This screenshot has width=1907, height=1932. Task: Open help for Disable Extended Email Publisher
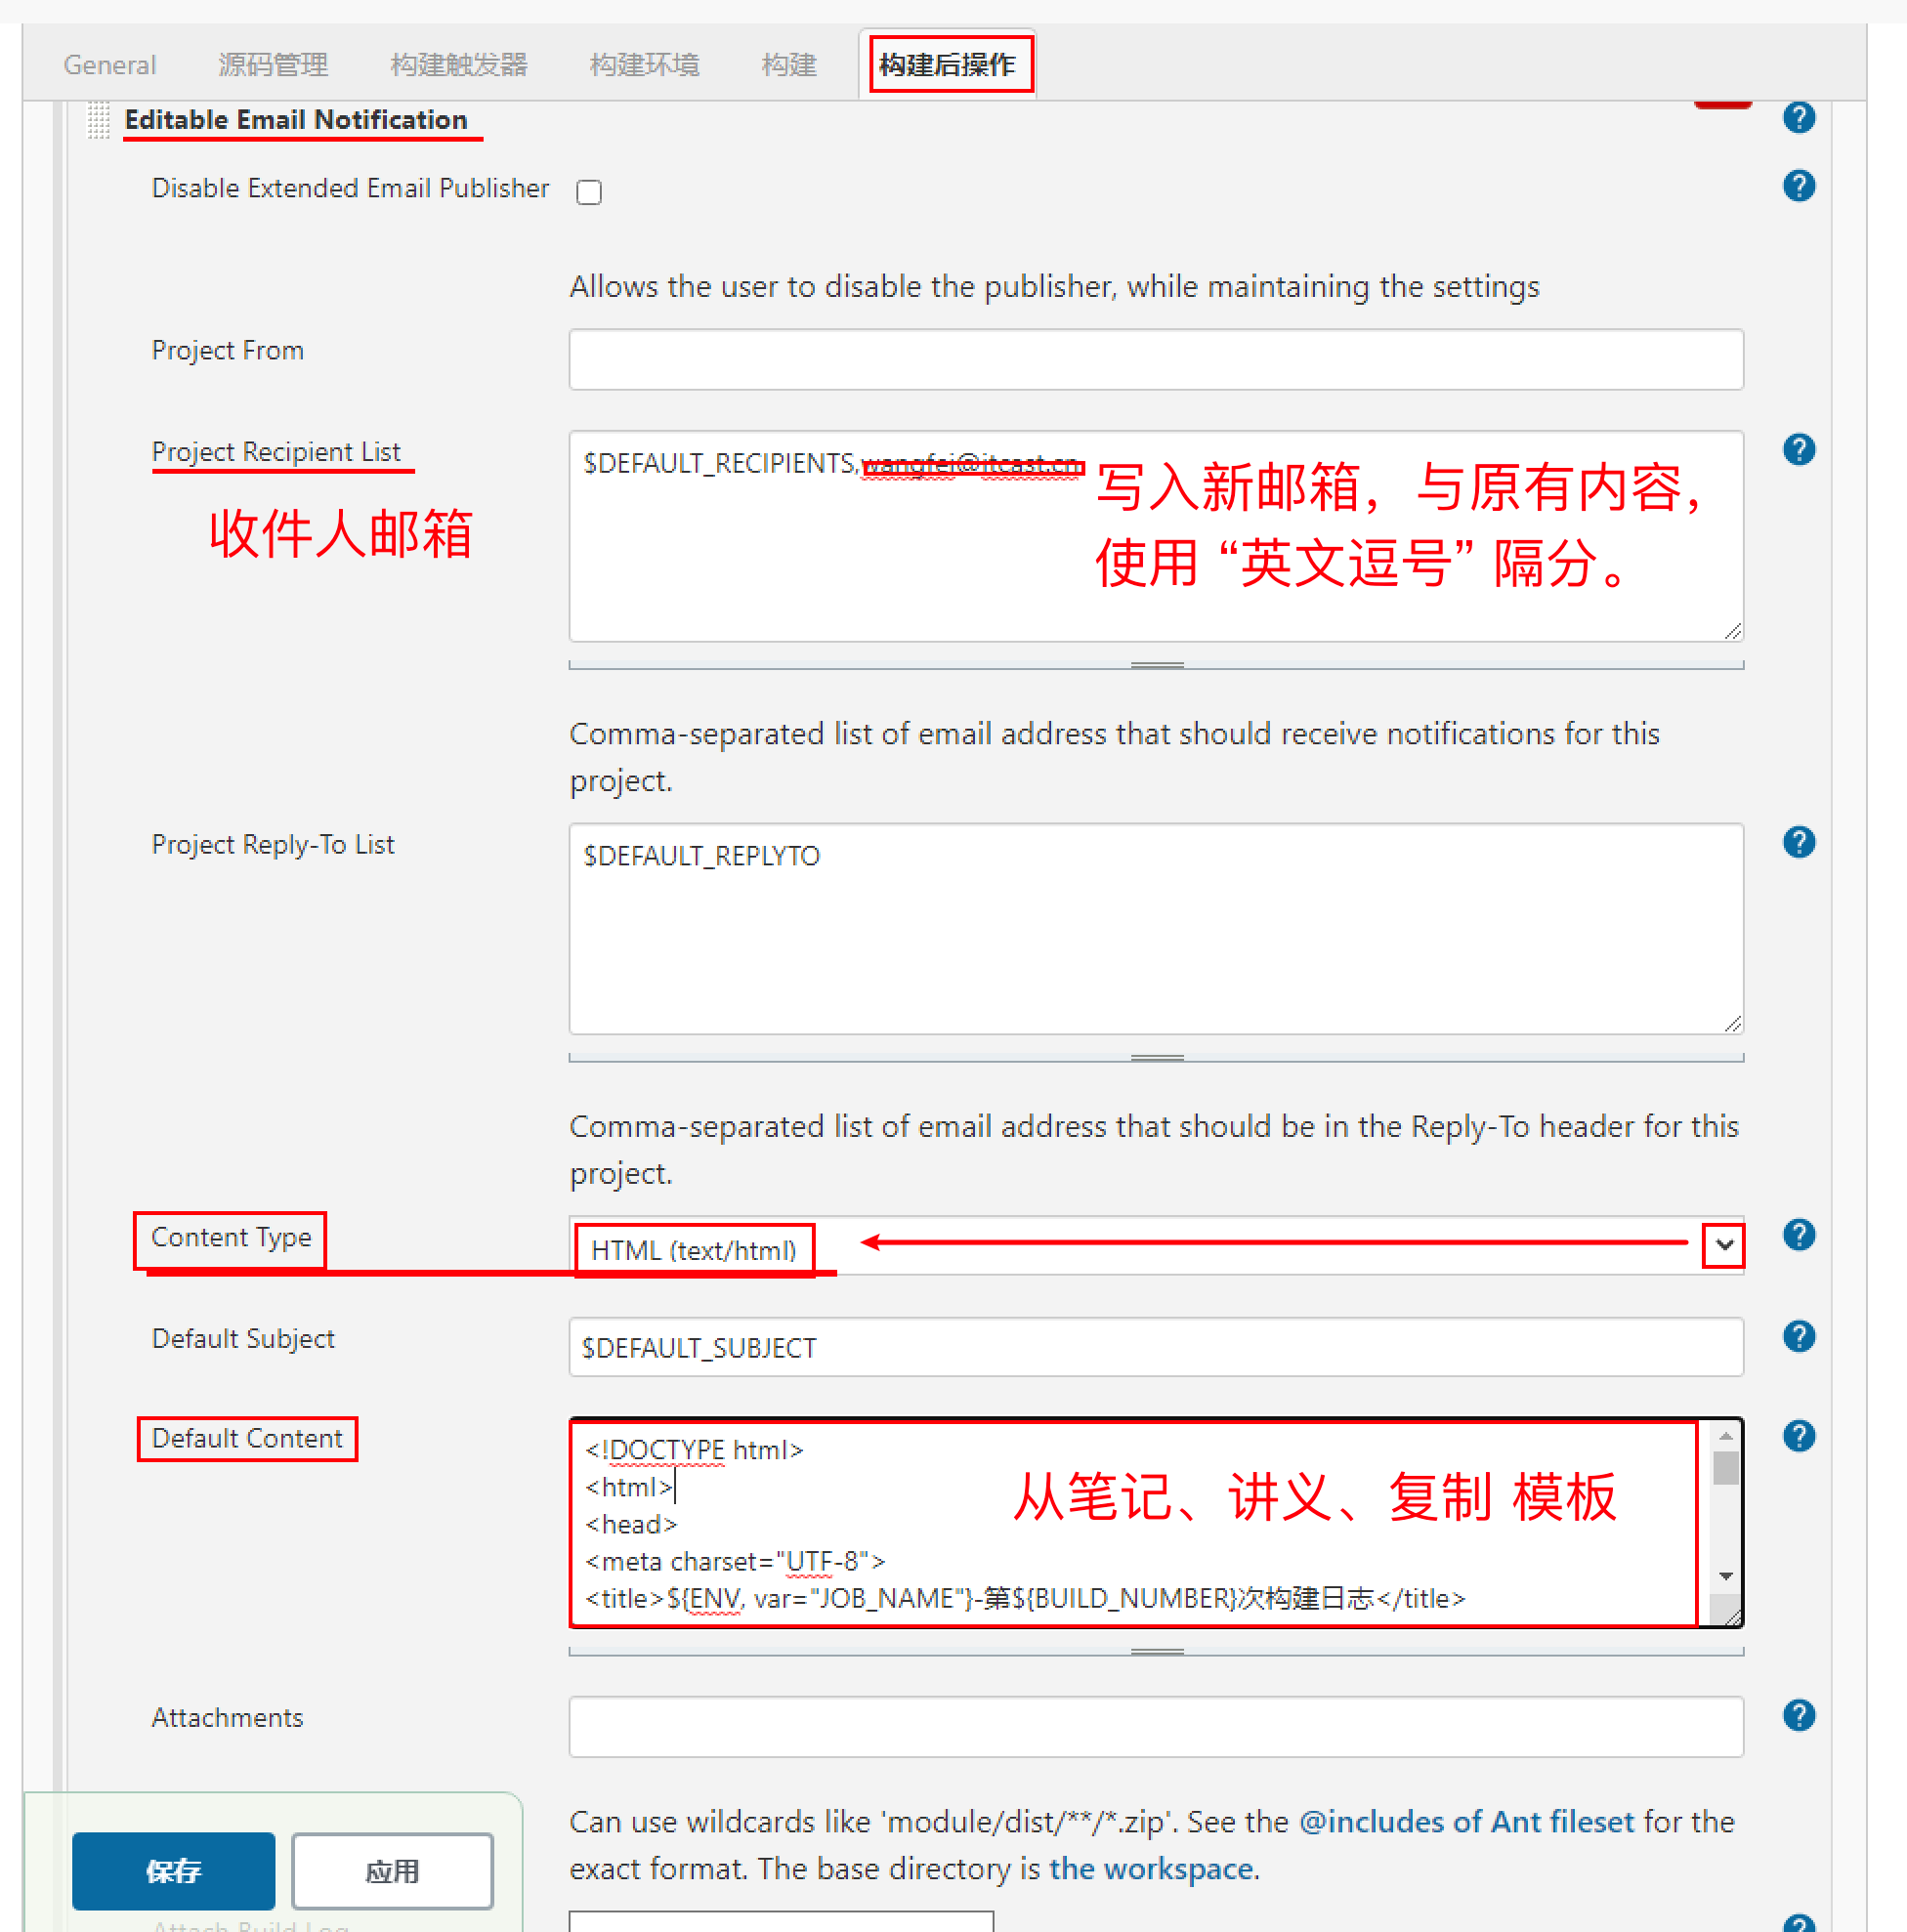coord(1798,186)
